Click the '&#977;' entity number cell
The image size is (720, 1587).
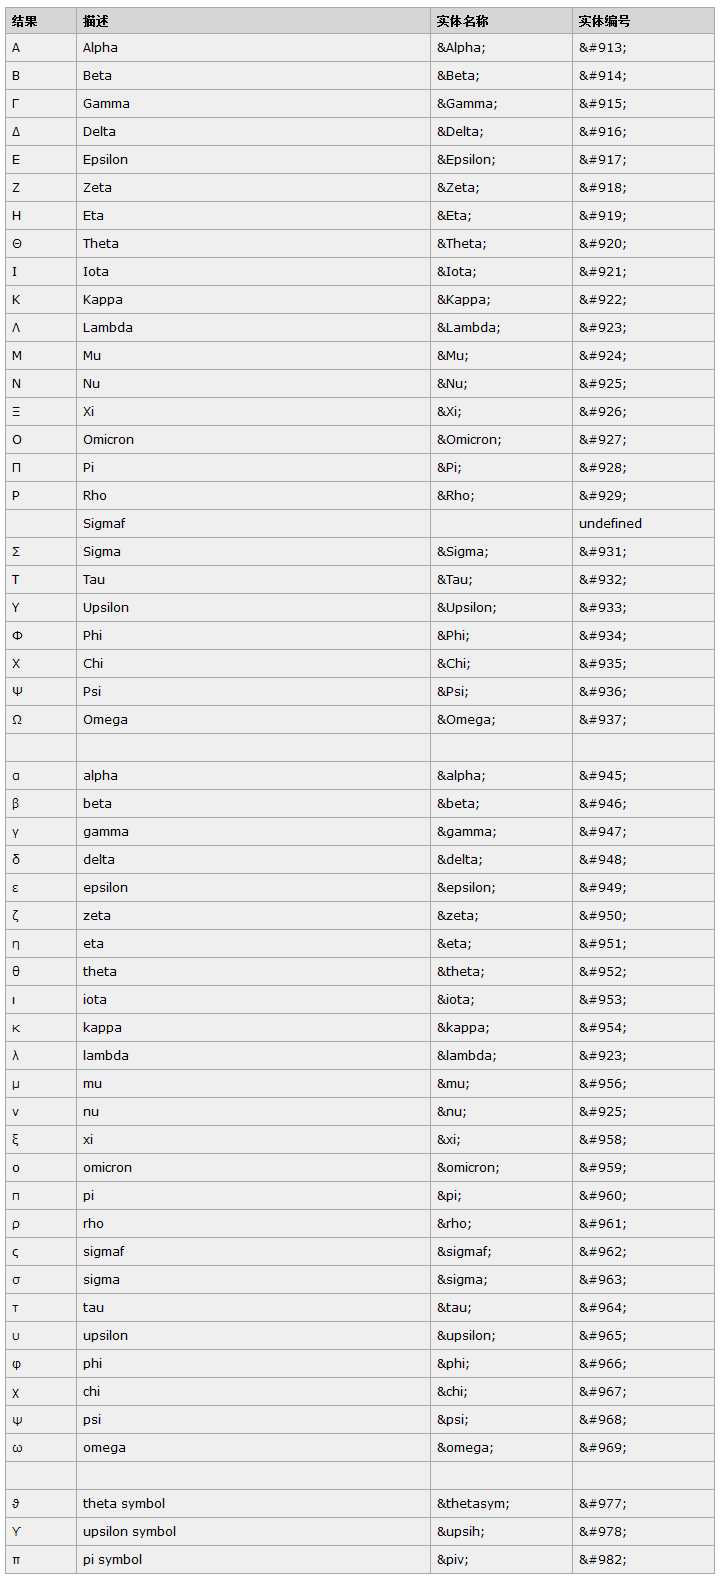point(603,1504)
